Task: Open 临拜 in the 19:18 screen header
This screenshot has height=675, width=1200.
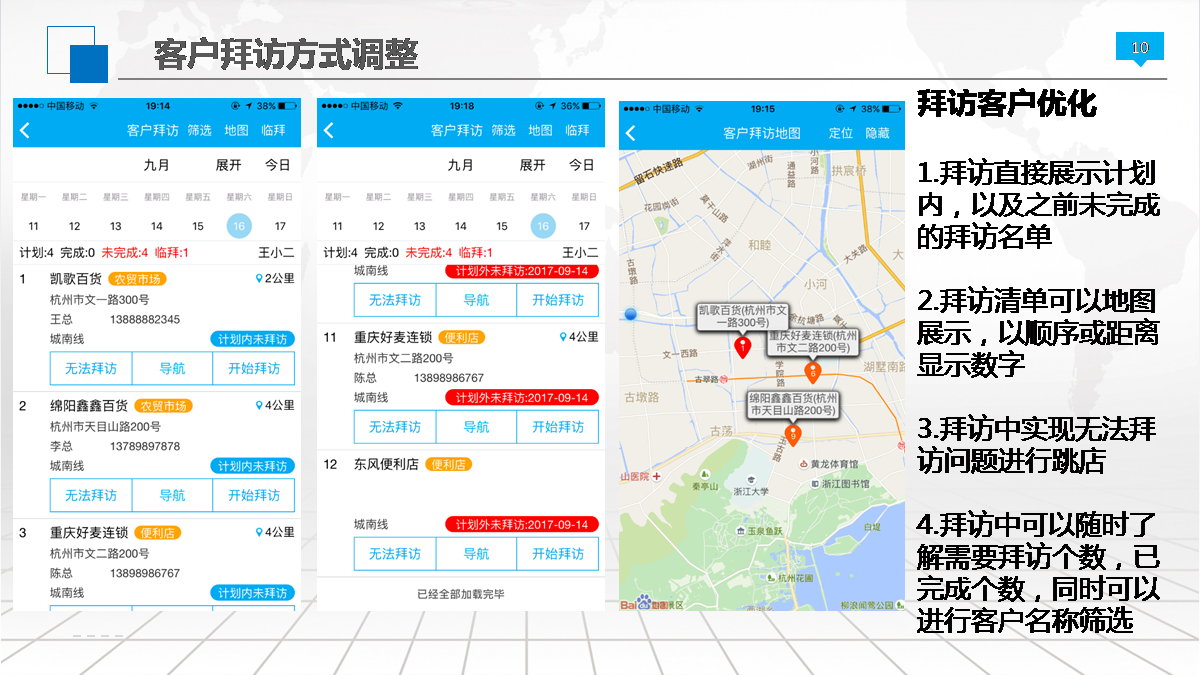Action: (577, 131)
